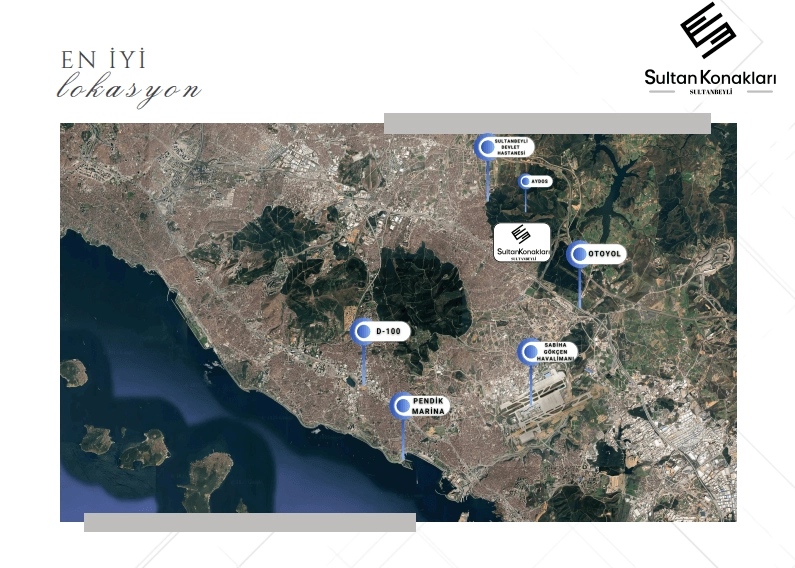Screen dimensions: 795x568
Task: Click the Sultanbeyli Devlet Hastanesi blue pin
Action: 487,147
